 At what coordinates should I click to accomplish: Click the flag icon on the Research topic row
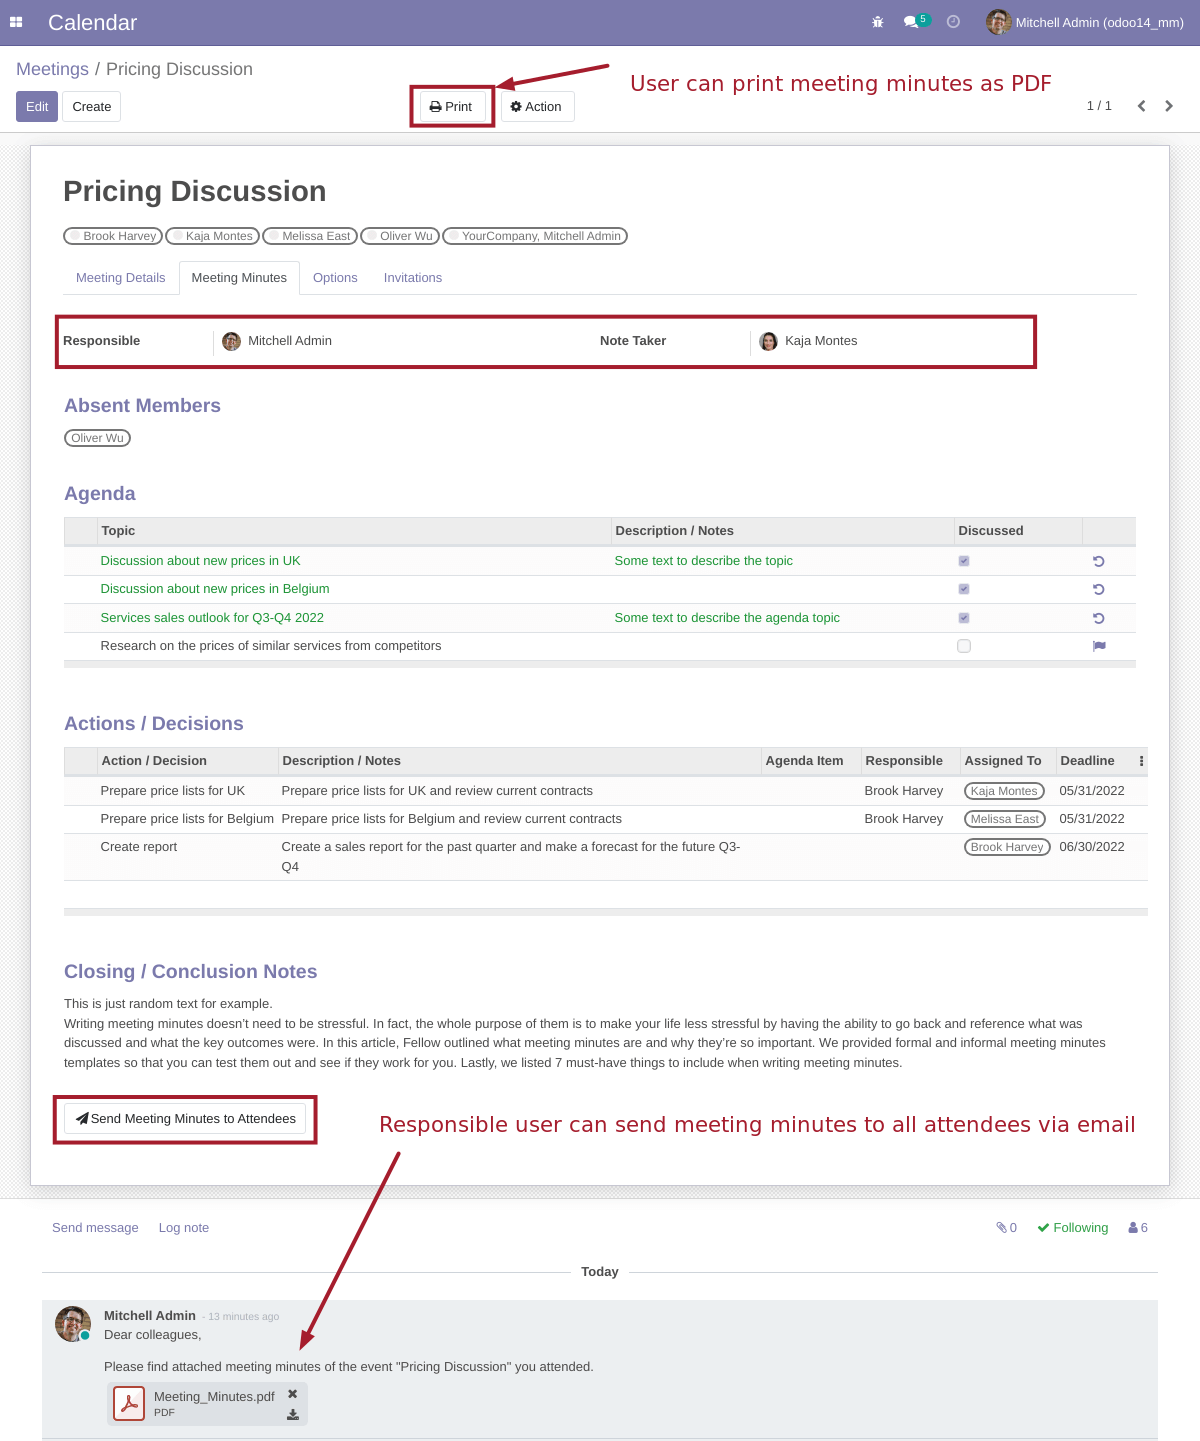tap(1099, 646)
